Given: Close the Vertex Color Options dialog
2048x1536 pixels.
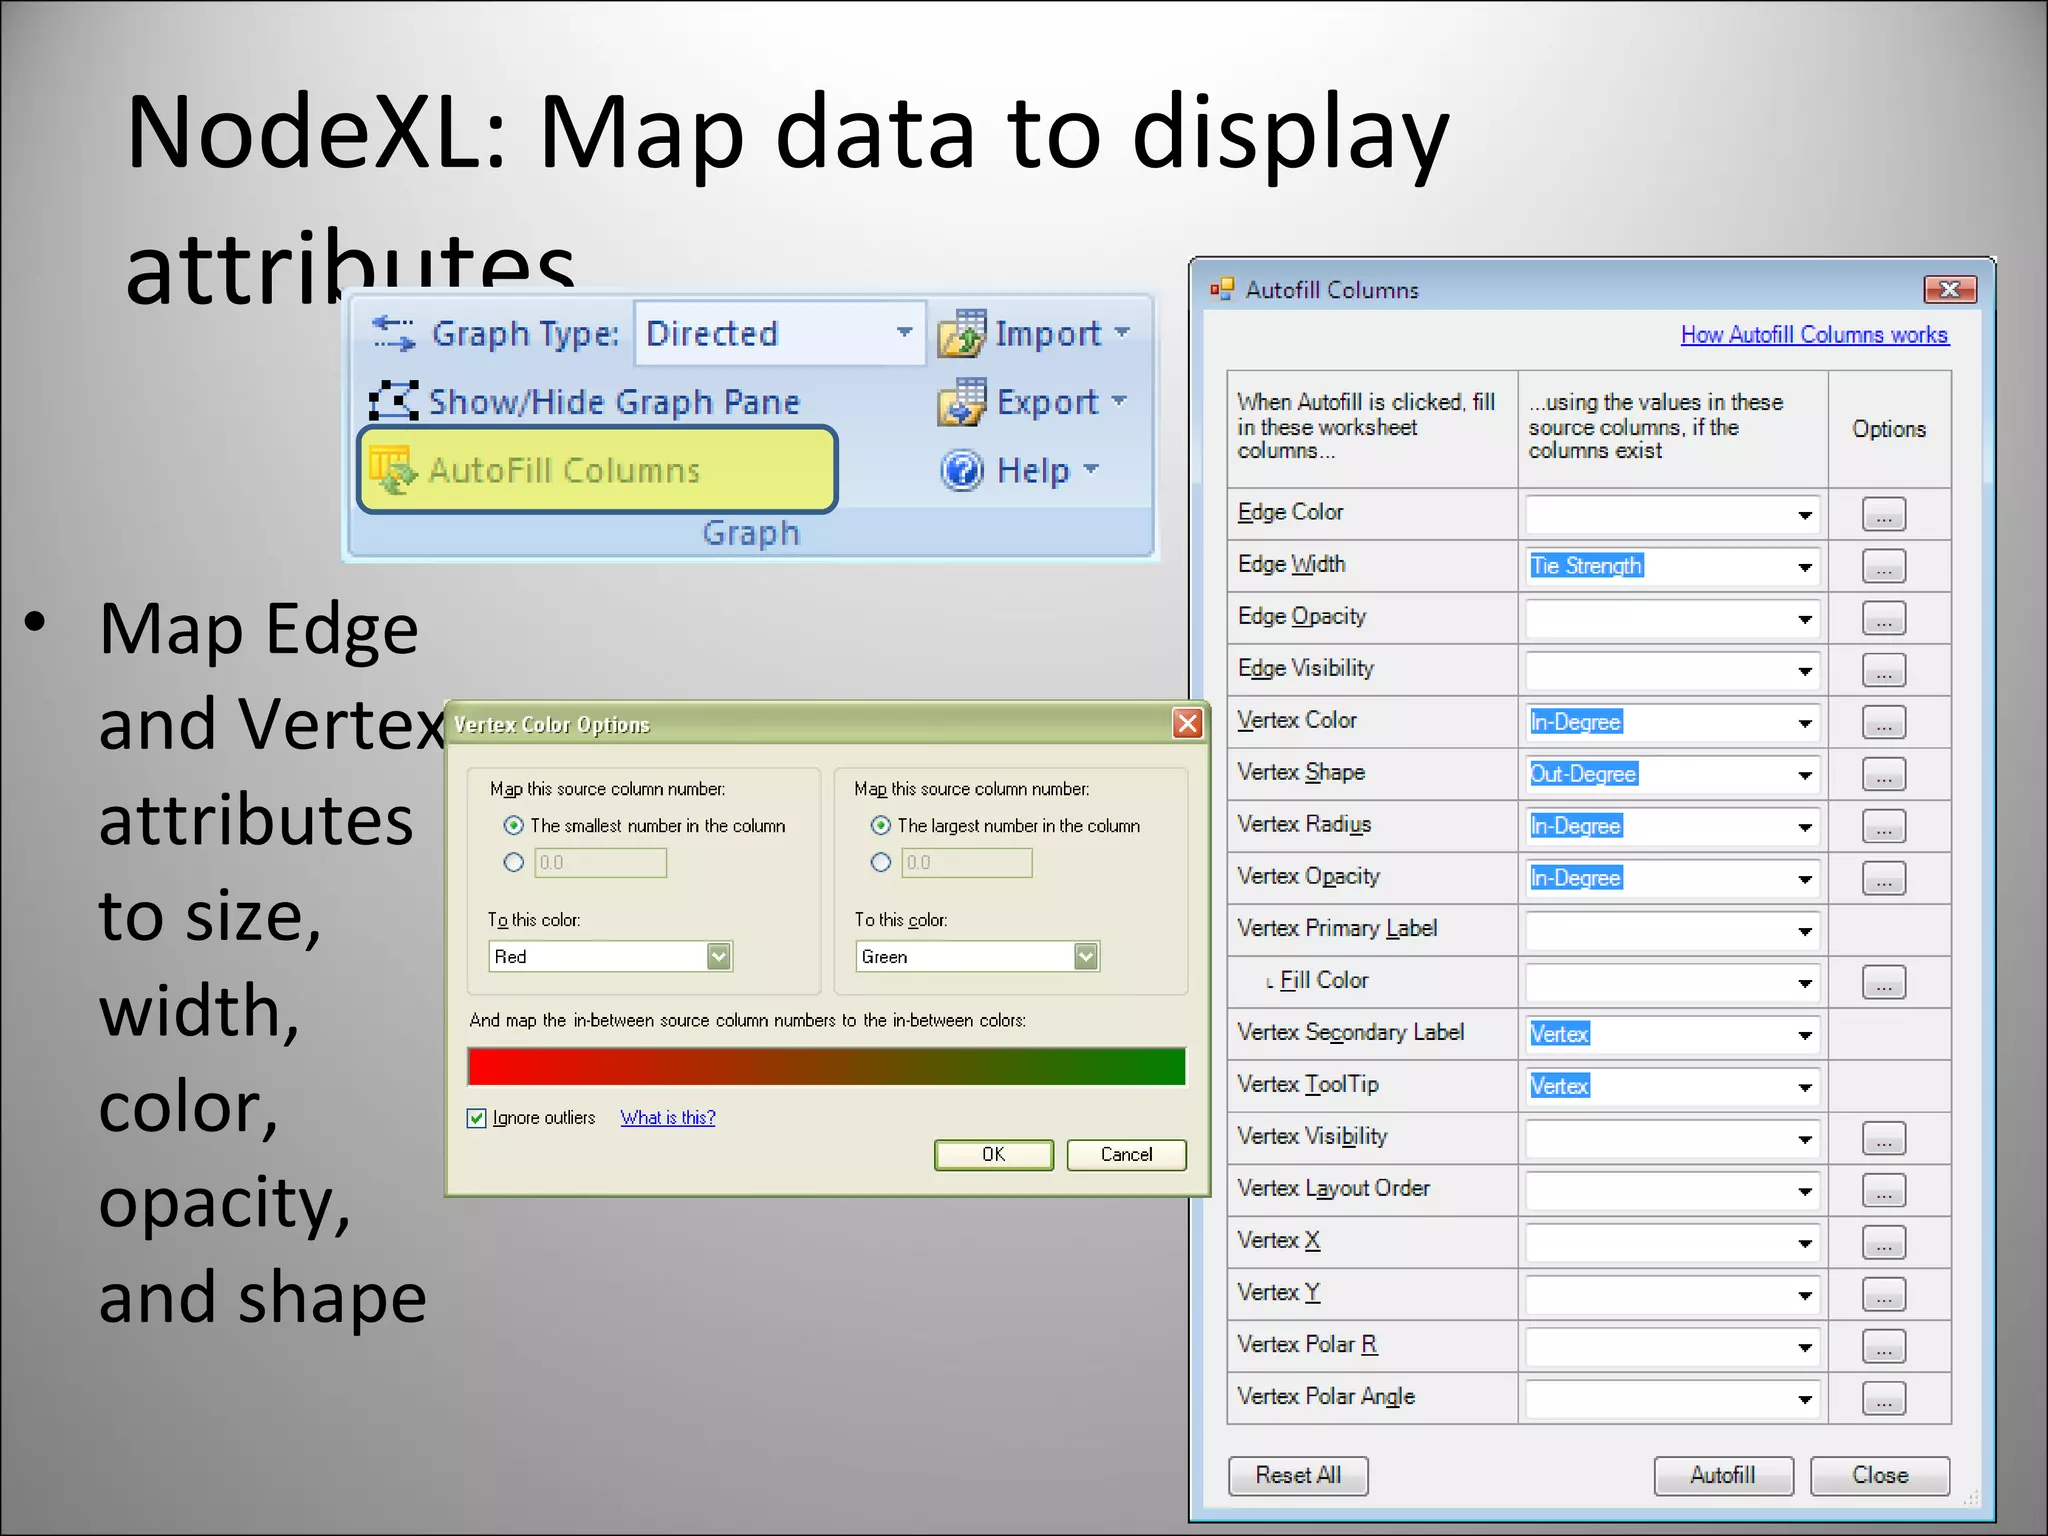Looking at the screenshot, I should (x=1187, y=723).
